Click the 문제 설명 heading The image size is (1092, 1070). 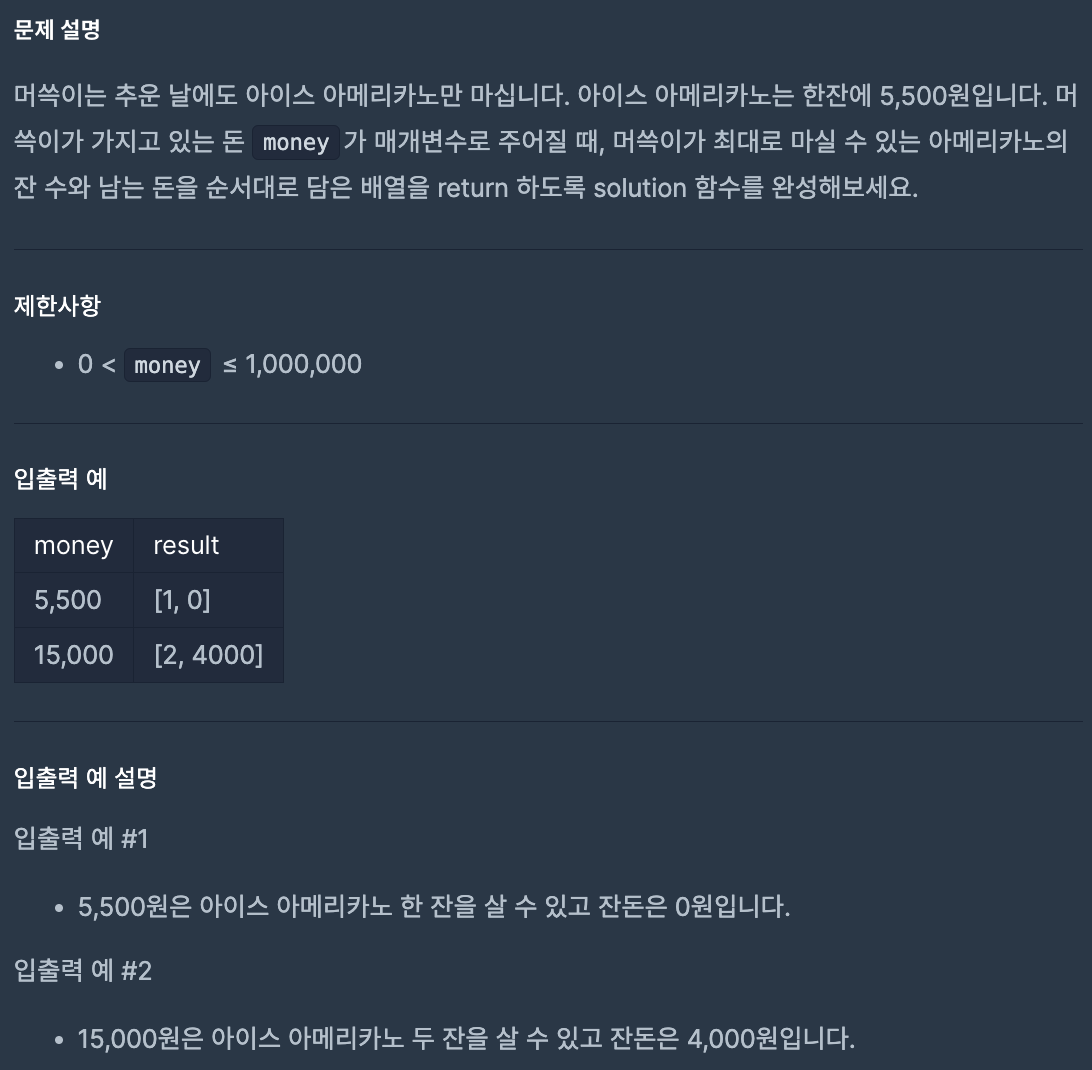click(57, 30)
